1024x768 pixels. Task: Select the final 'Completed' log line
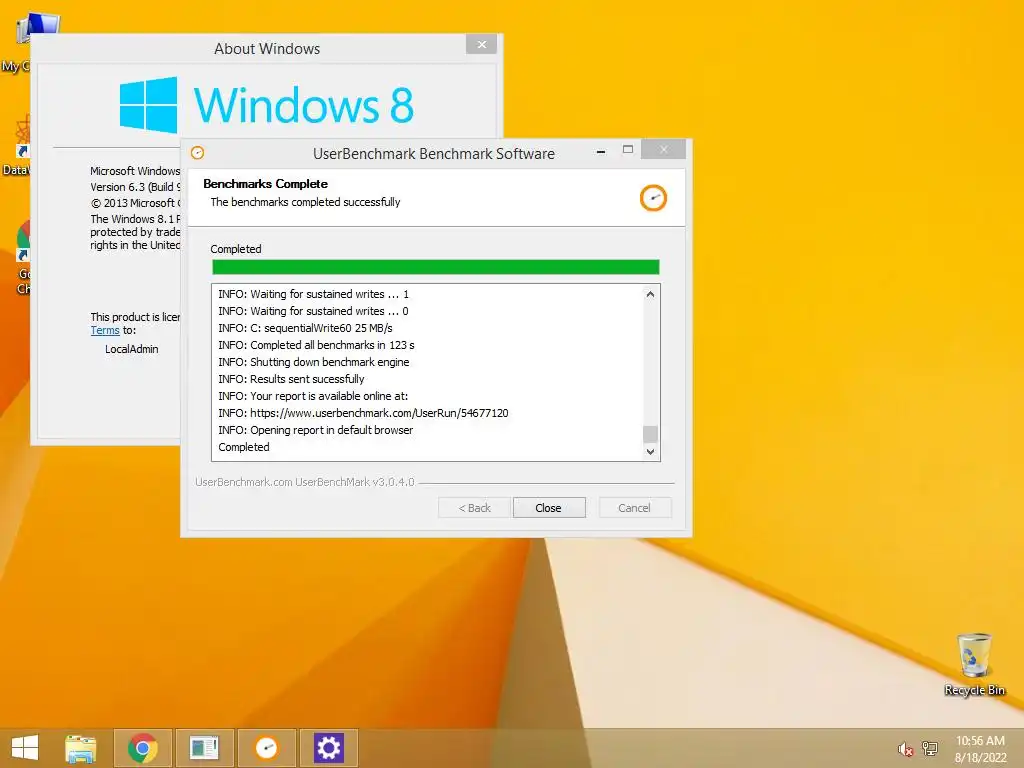[x=244, y=447]
